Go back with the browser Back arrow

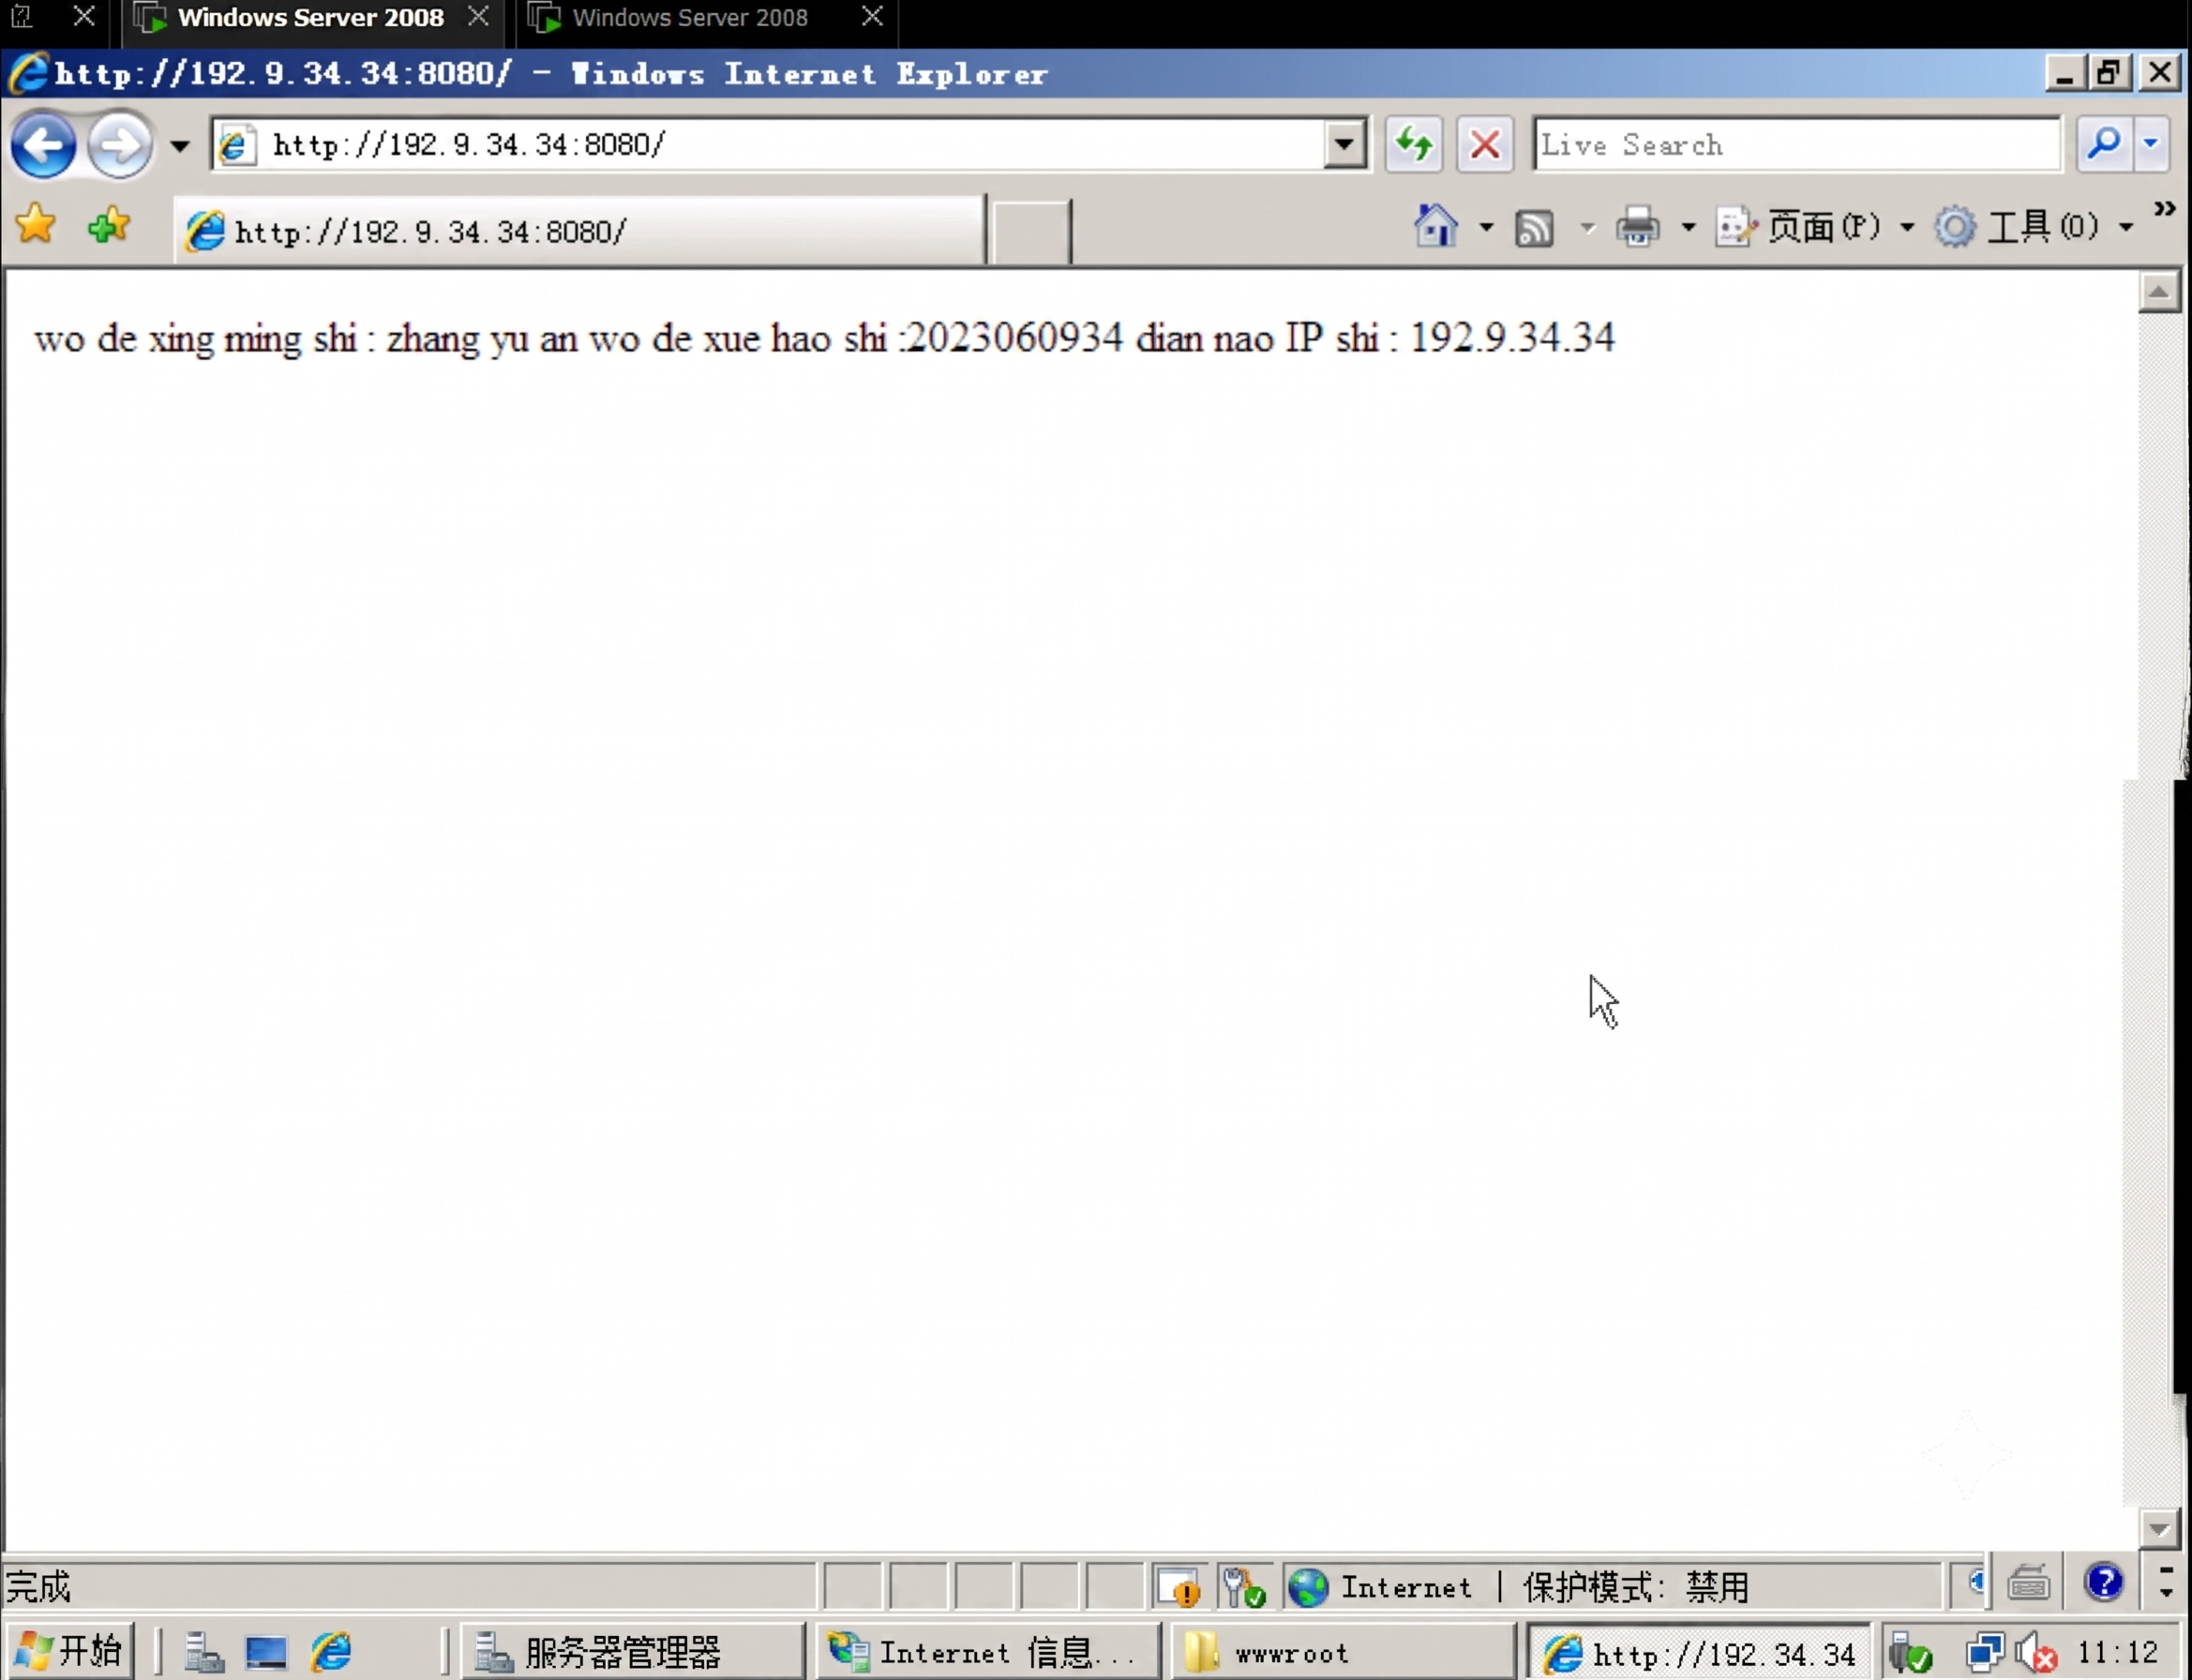tap(43, 145)
